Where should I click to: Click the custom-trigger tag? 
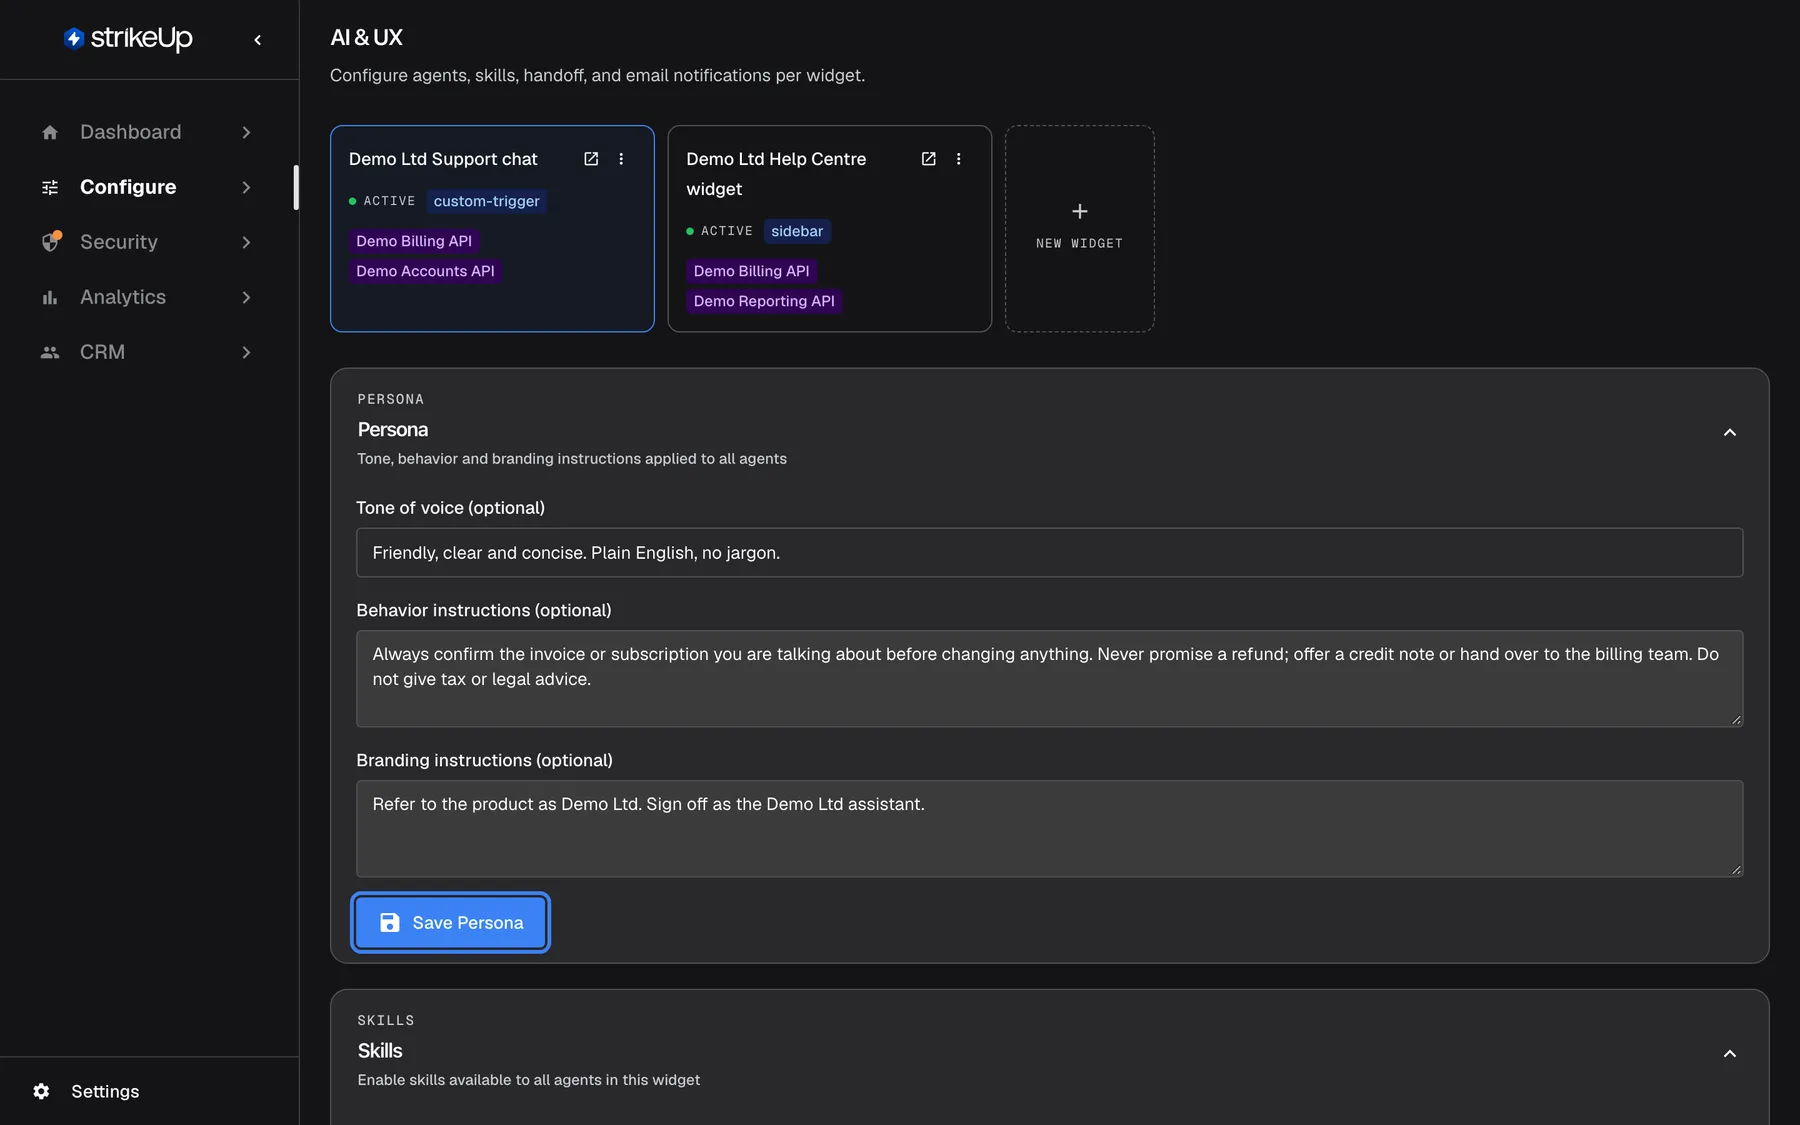click(487, 201)
